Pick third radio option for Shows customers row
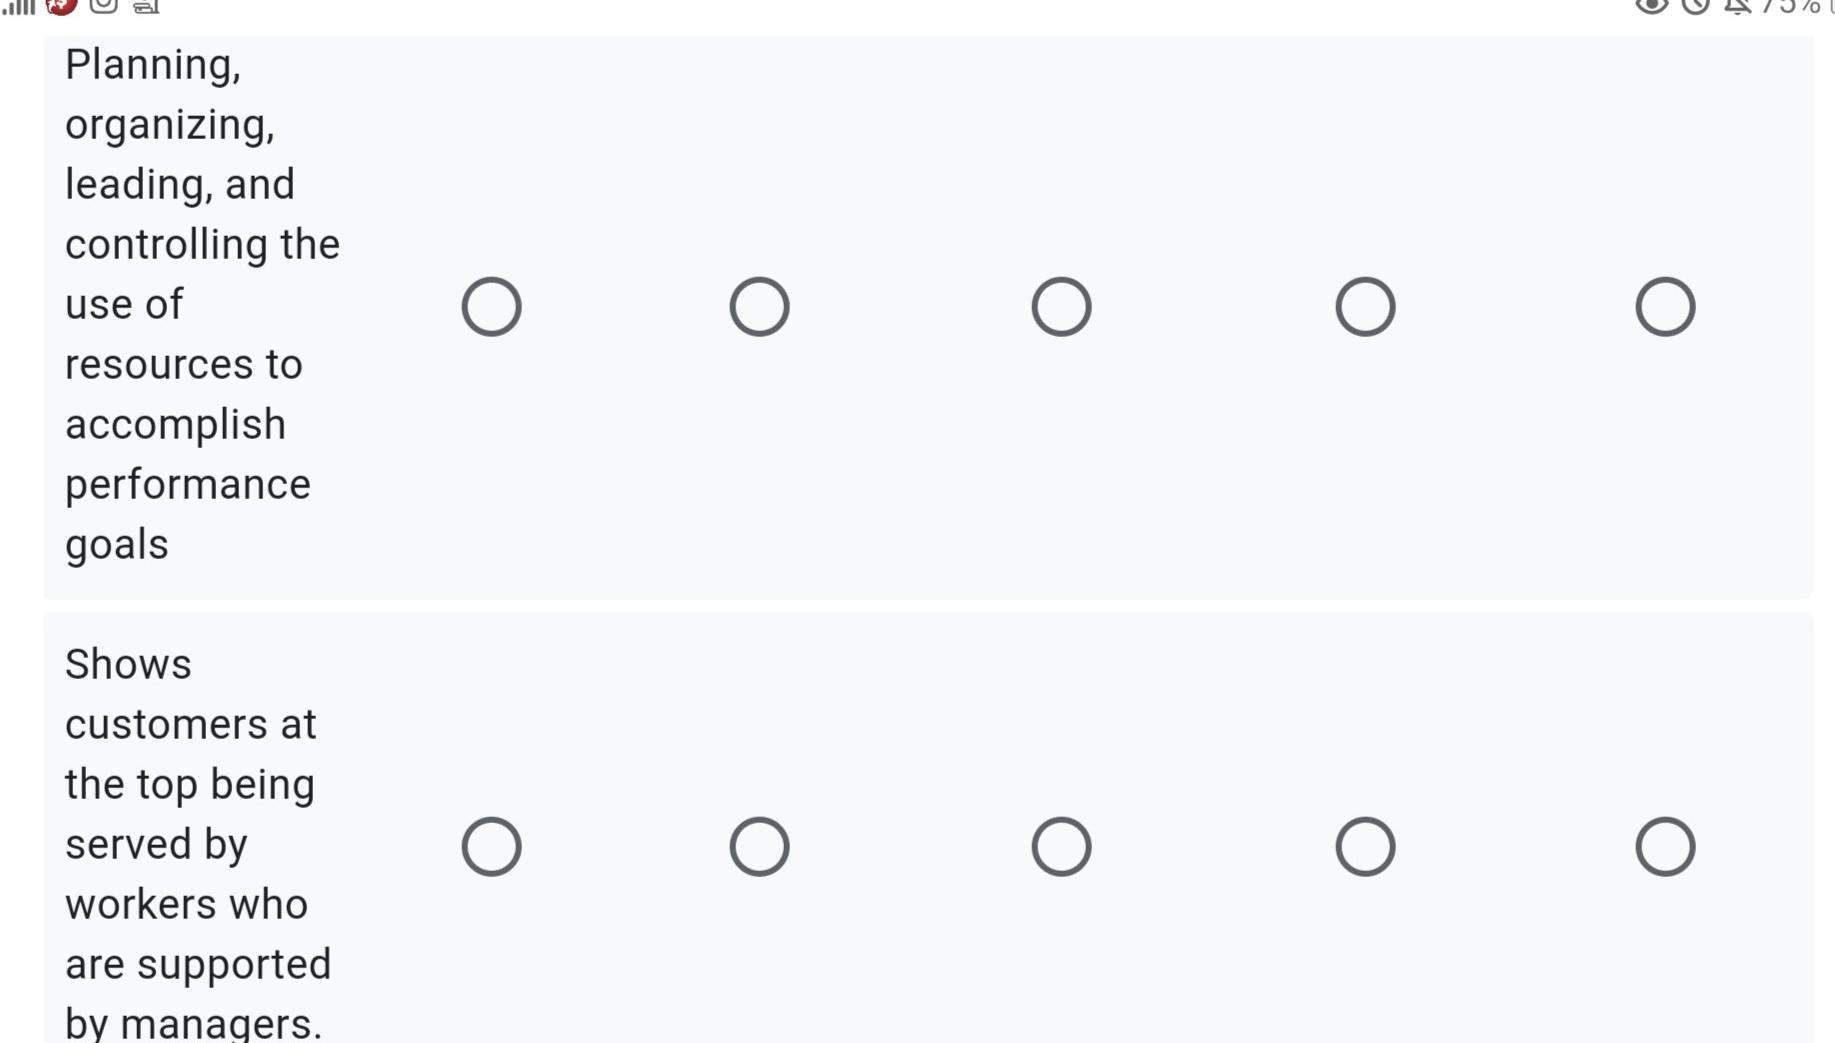Viewport: 1835px width, 1043px height. click(x=1061, y=847)
